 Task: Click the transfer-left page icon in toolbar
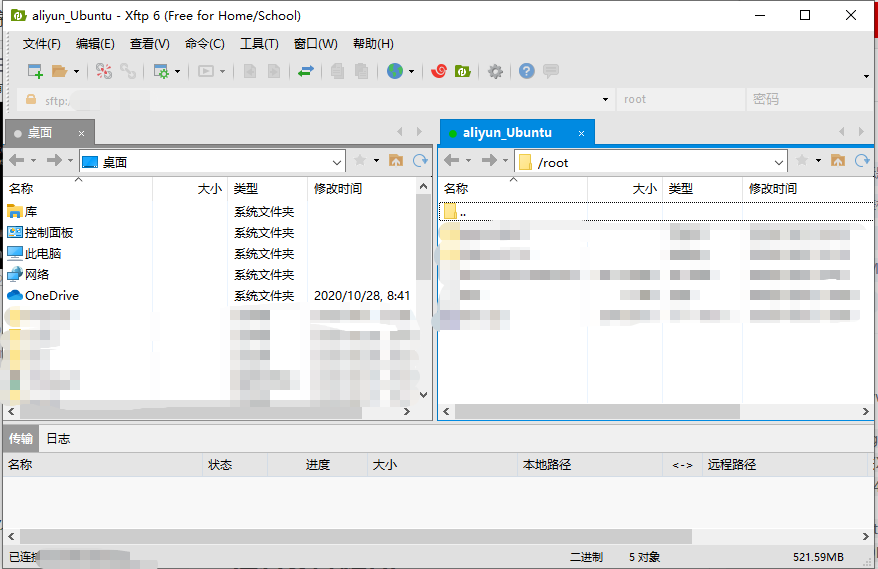250,71
